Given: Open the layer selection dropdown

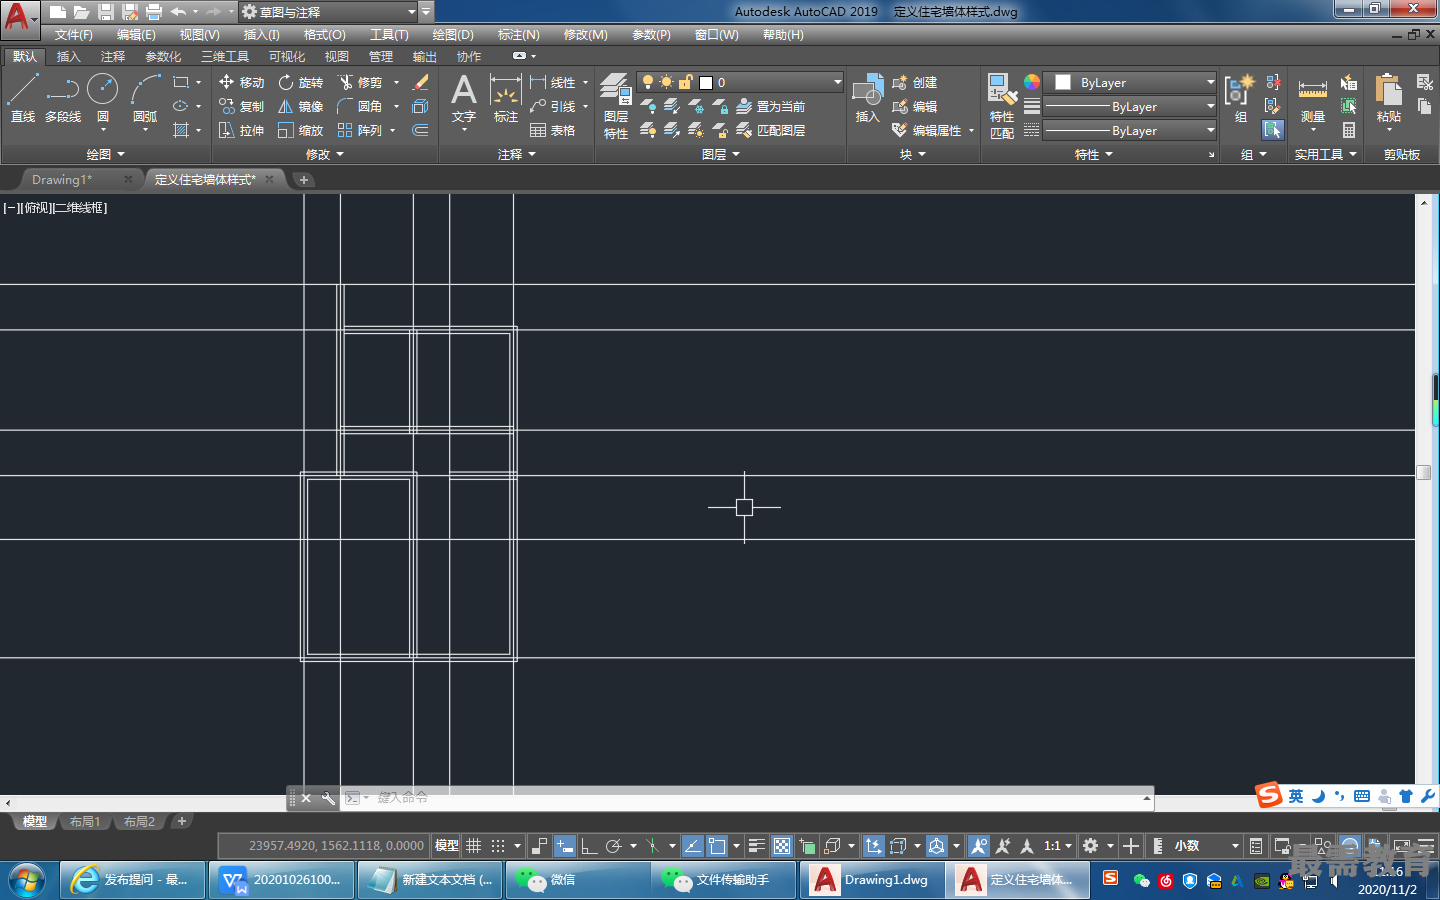Looking at the screenshot, I should coord(741,82).
